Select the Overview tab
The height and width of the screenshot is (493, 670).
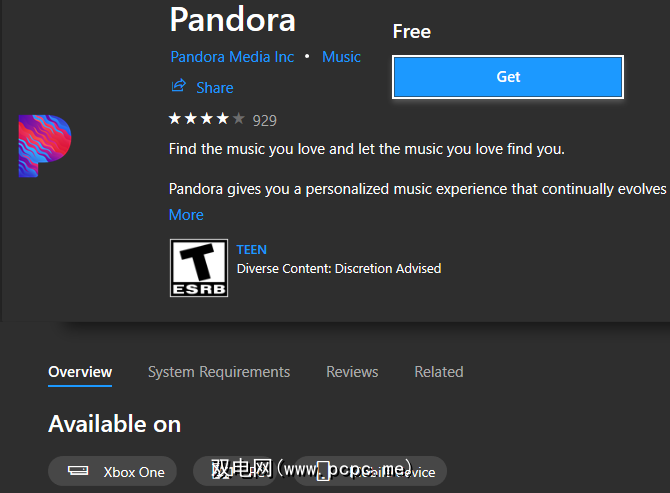click(x=80, y=372)
